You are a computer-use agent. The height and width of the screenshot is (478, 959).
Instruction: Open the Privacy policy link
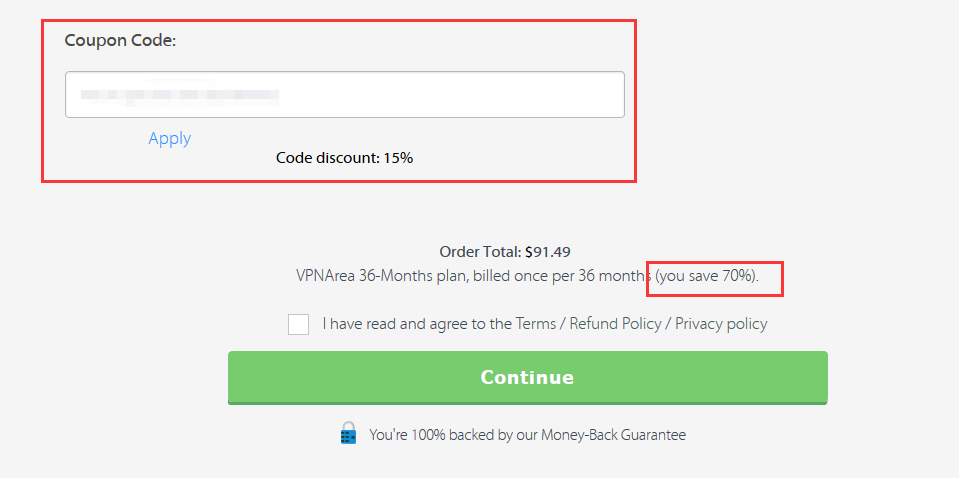(721, 323)
